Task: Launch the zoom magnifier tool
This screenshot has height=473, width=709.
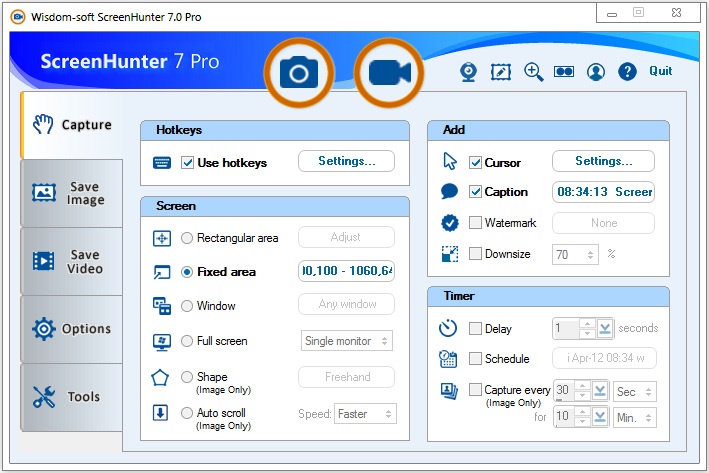Action: (x=534, y=72)
